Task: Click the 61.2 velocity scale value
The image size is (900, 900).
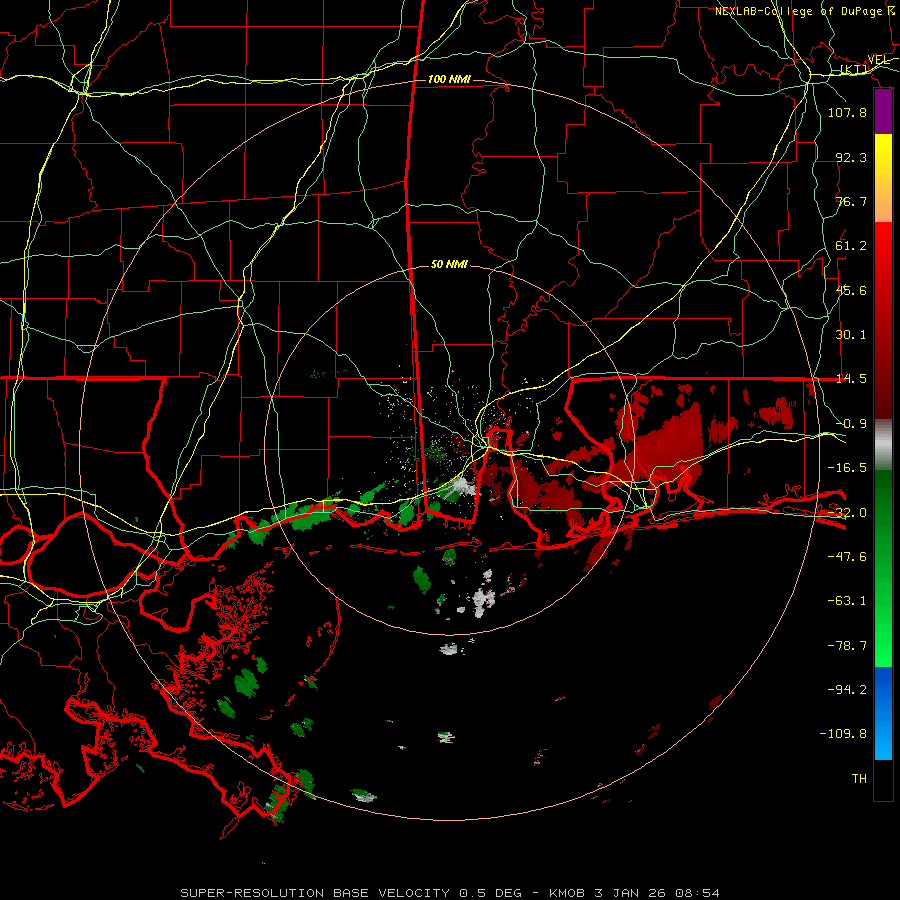Action: (851, 246)
